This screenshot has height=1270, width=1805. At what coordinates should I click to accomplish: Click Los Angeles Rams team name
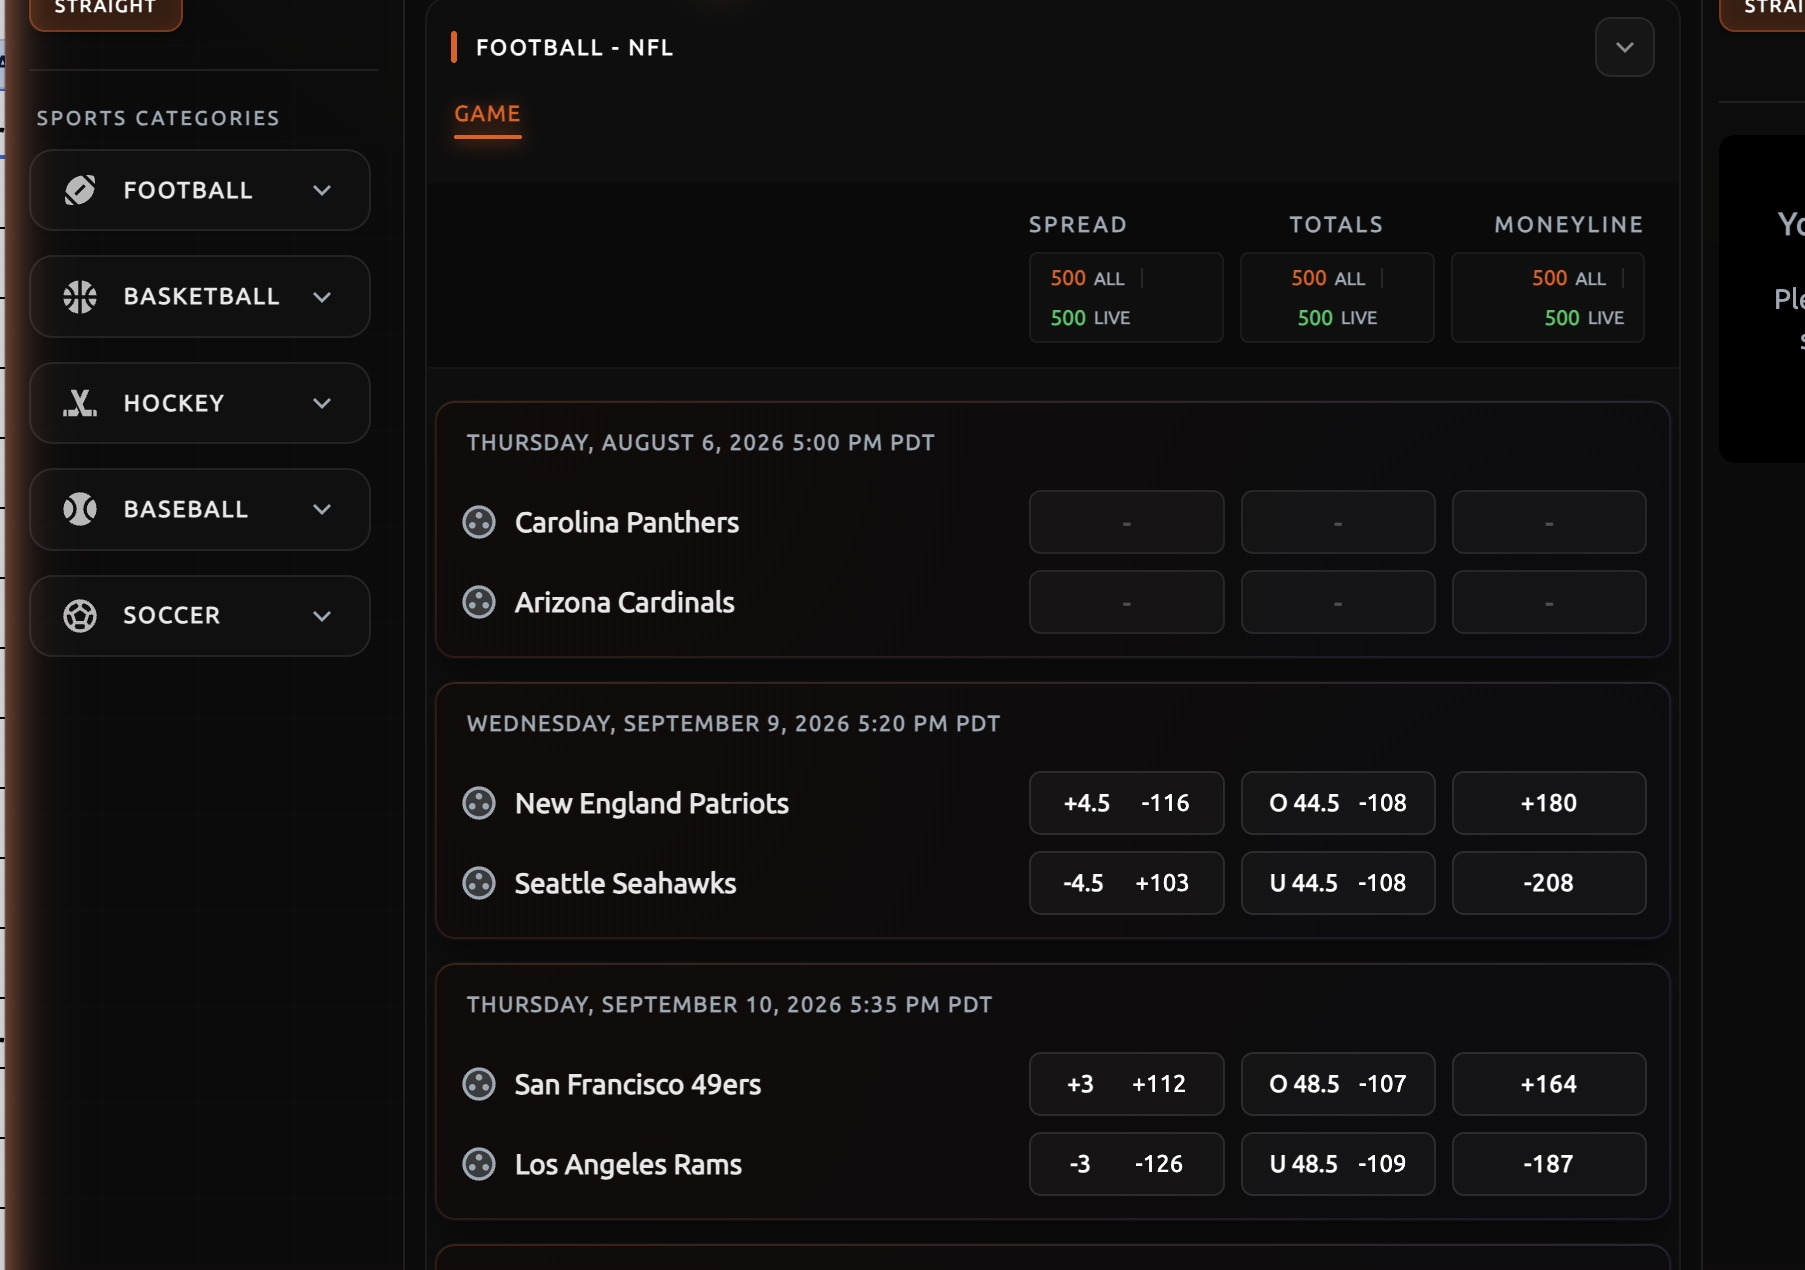point(628,1164)
